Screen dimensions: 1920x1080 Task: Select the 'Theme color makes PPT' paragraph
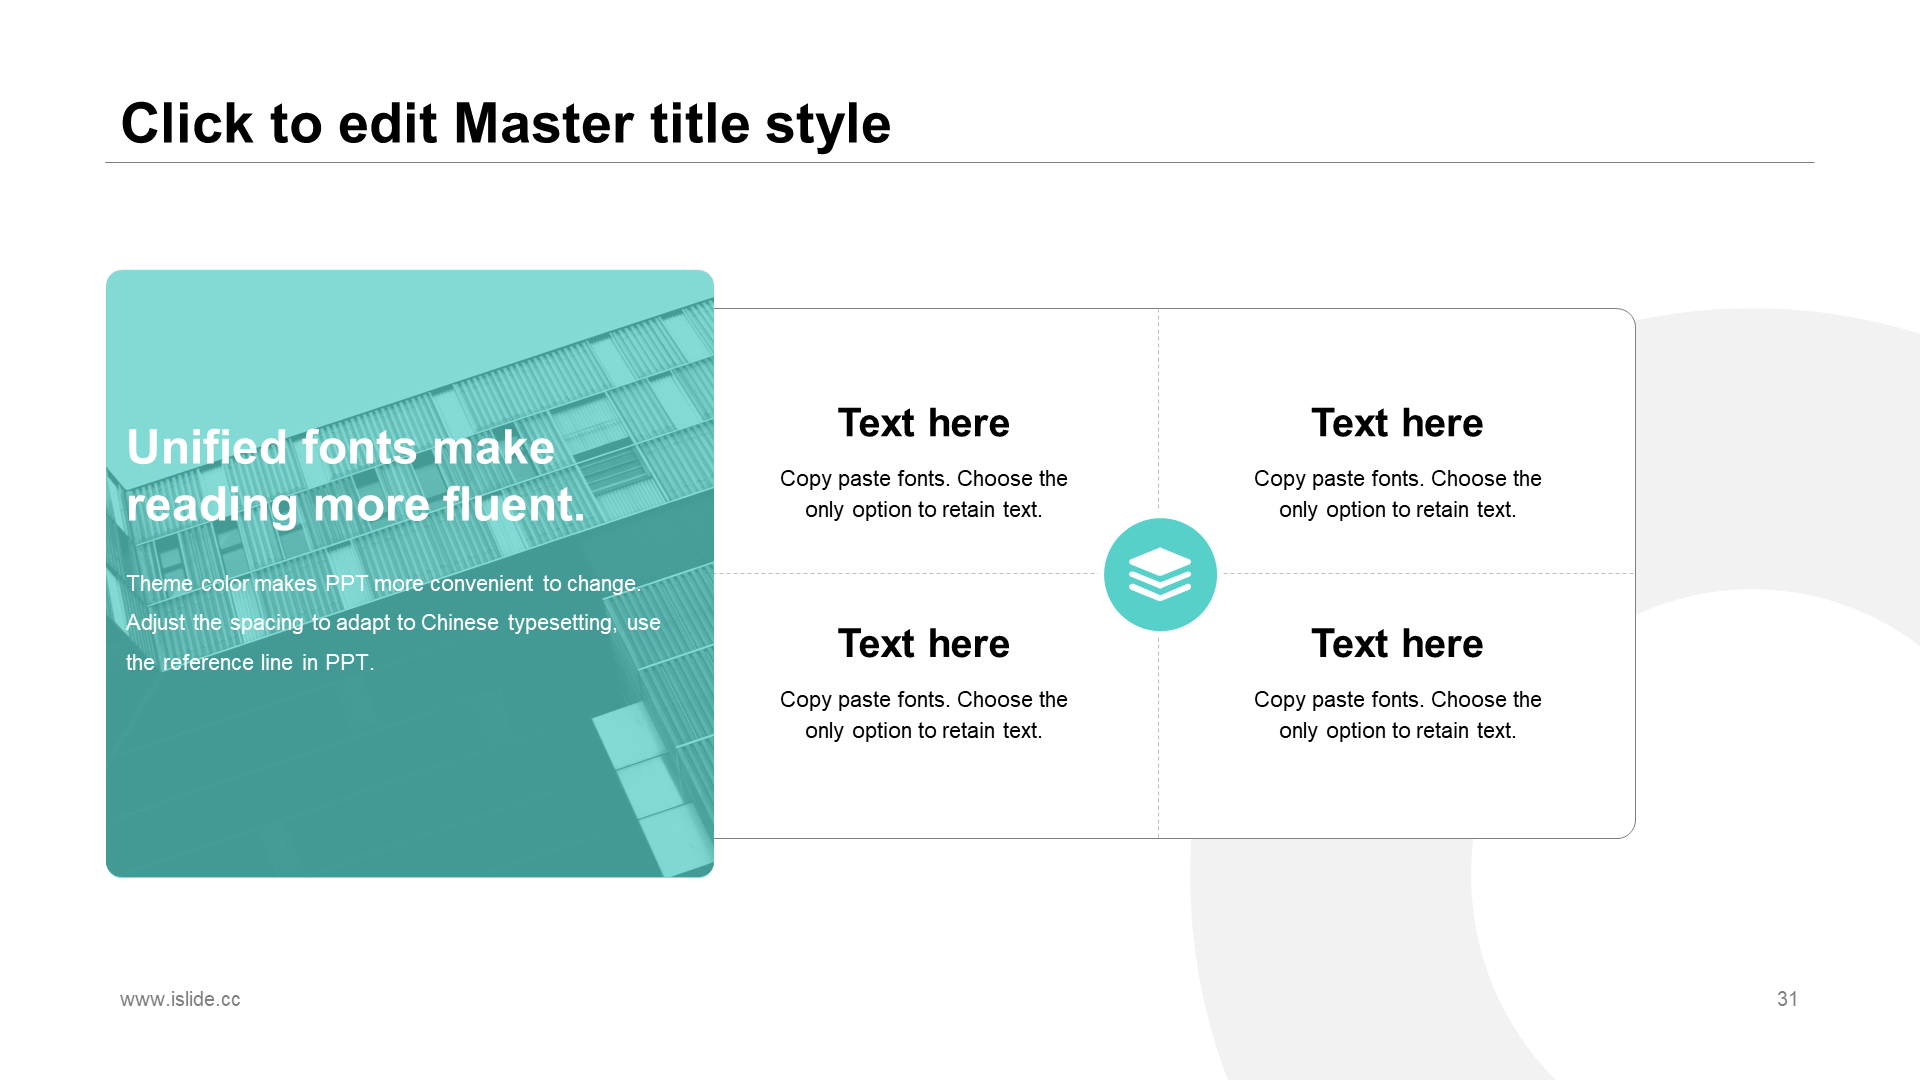pyautogui.click(x=393, y=623)
